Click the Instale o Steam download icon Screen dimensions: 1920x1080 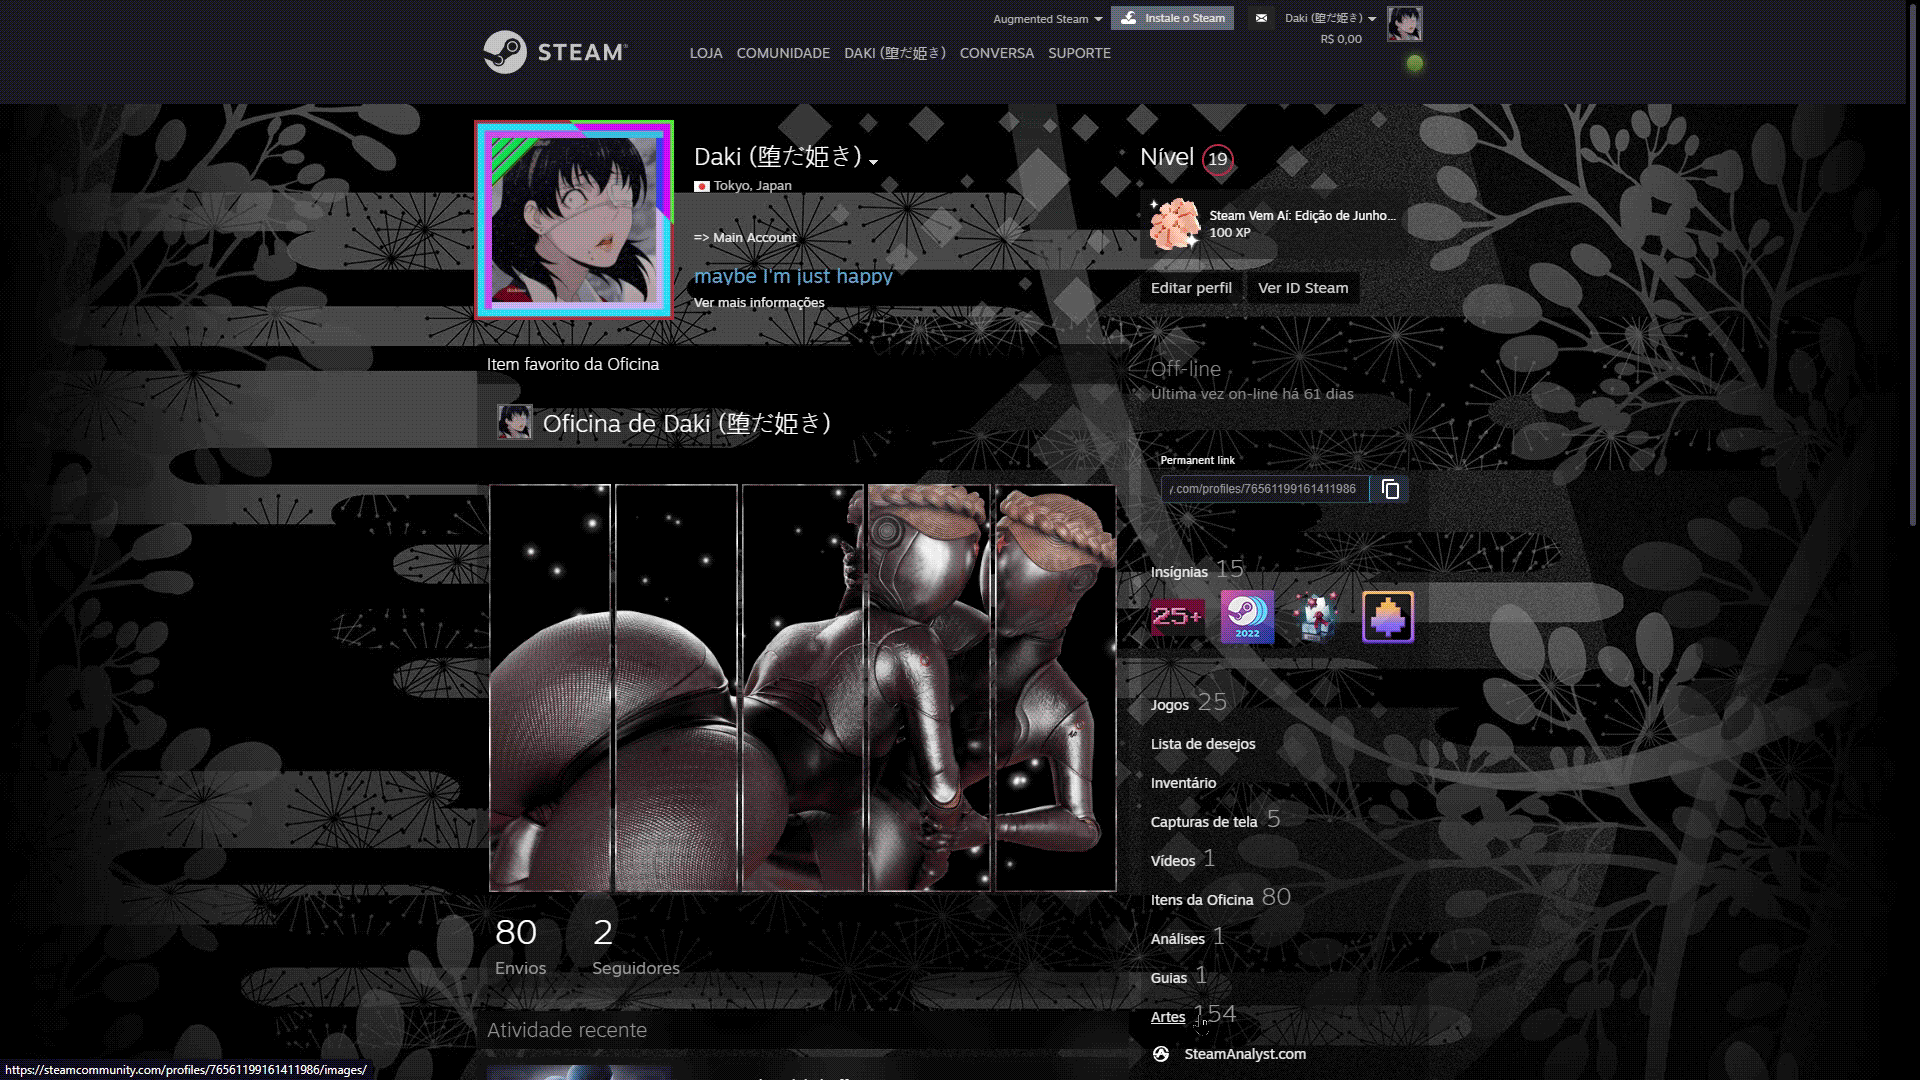(x=1128, y=18)
